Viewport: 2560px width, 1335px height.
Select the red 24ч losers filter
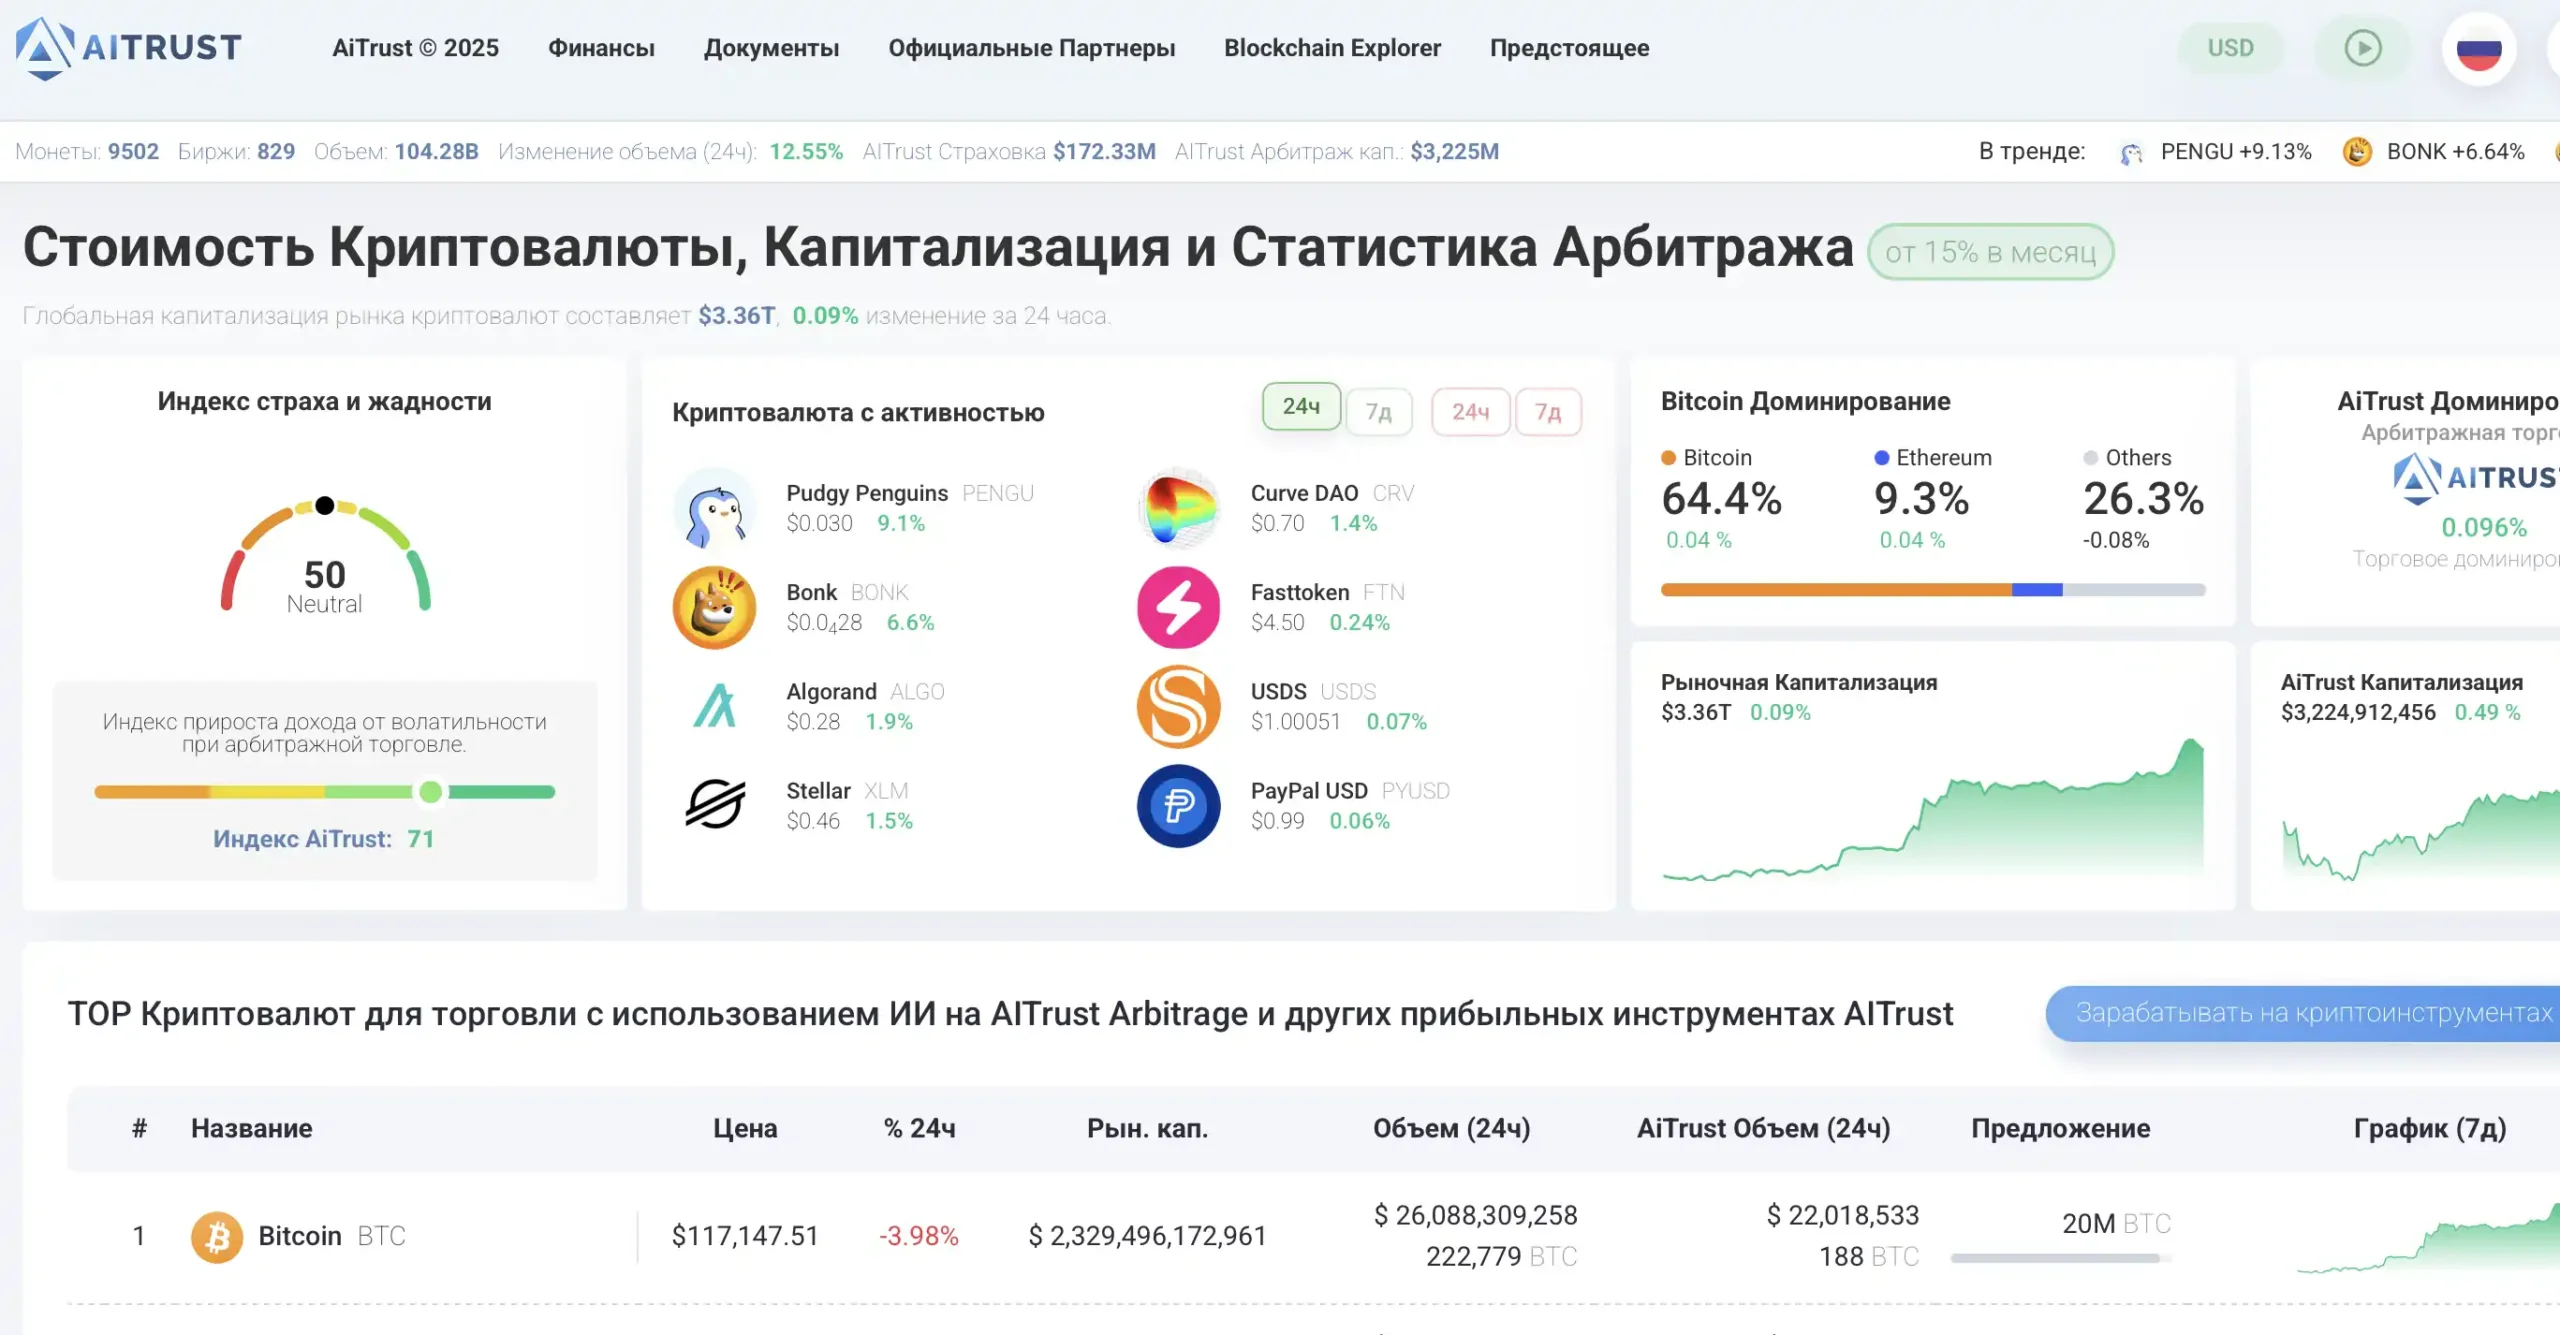point(1470,412)
